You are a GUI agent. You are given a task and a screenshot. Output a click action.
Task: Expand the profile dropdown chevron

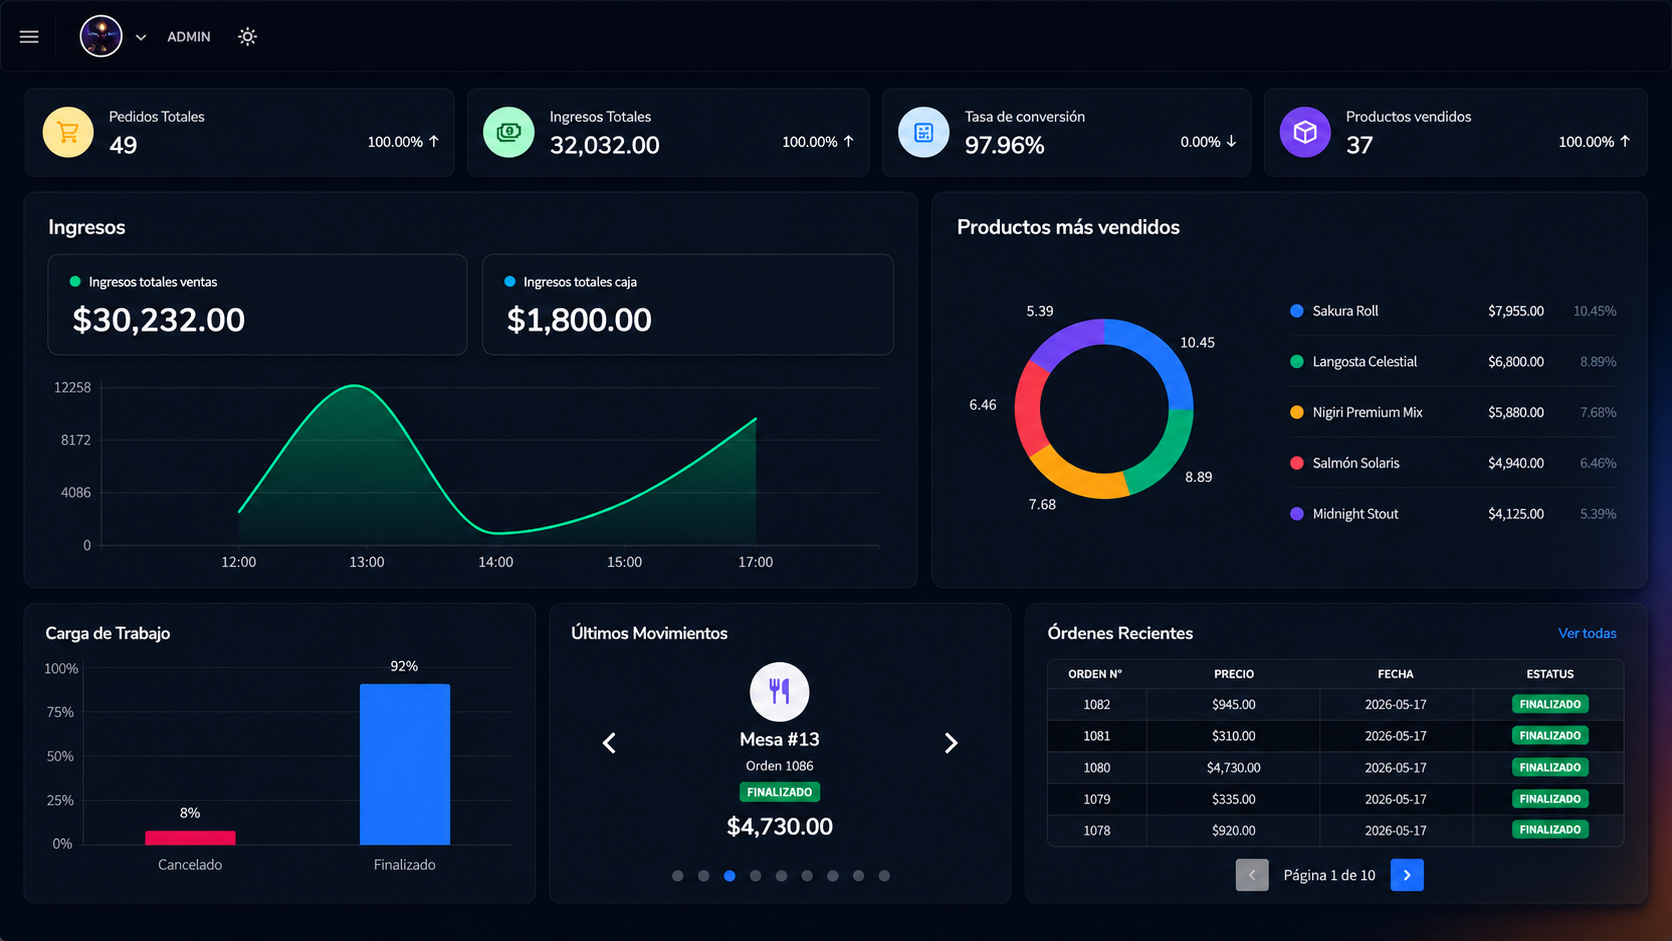click(141, 37)
